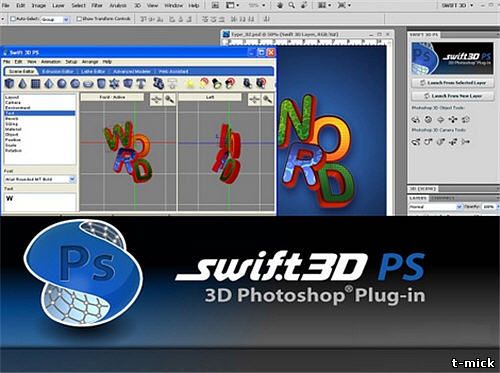Click the zoom magnifier in Left viewport

click(x=267, y=99)
